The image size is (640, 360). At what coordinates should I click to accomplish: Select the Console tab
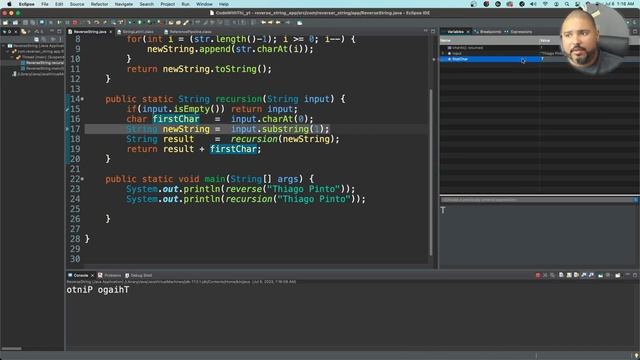point(80,276)
